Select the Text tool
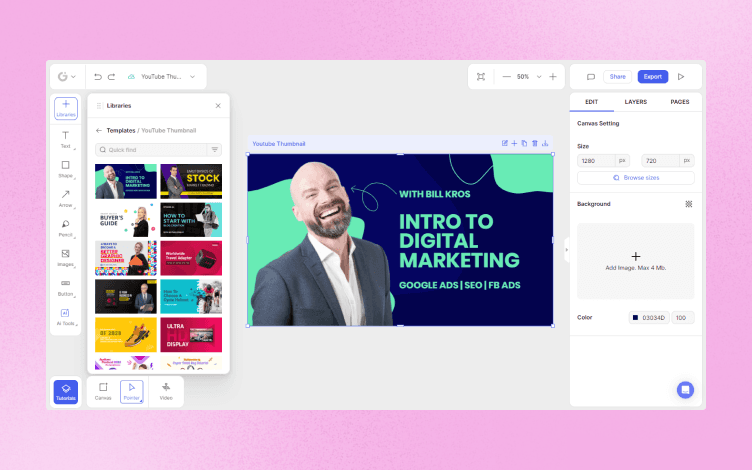The width and height of the screenshot is (752, 470). click(66, 139)
